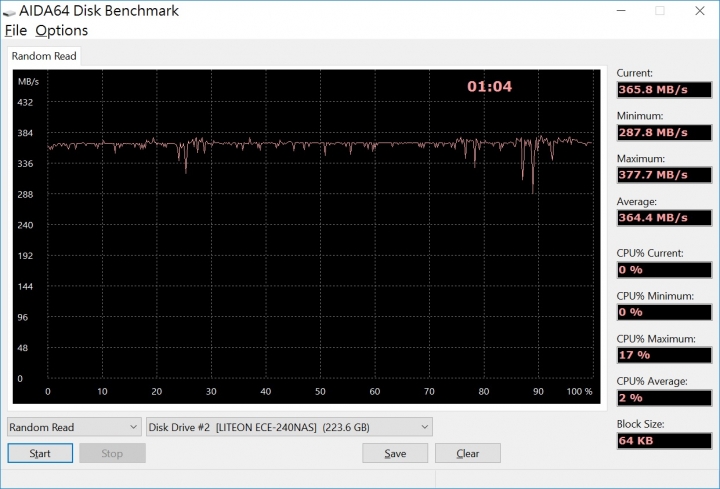
Task: Click the 100 % label on horizontal axis
Action: point(579,391)
